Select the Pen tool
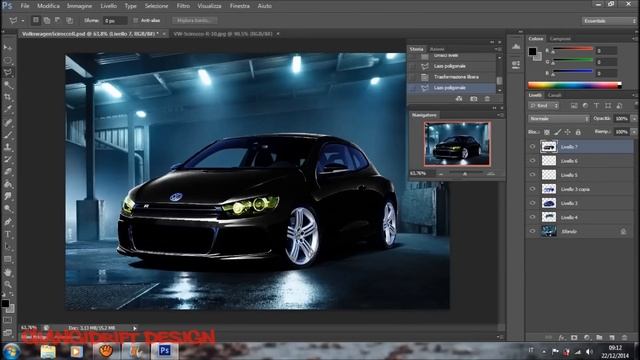This screenshot has height=360, width=640. [x=7, y=222]
